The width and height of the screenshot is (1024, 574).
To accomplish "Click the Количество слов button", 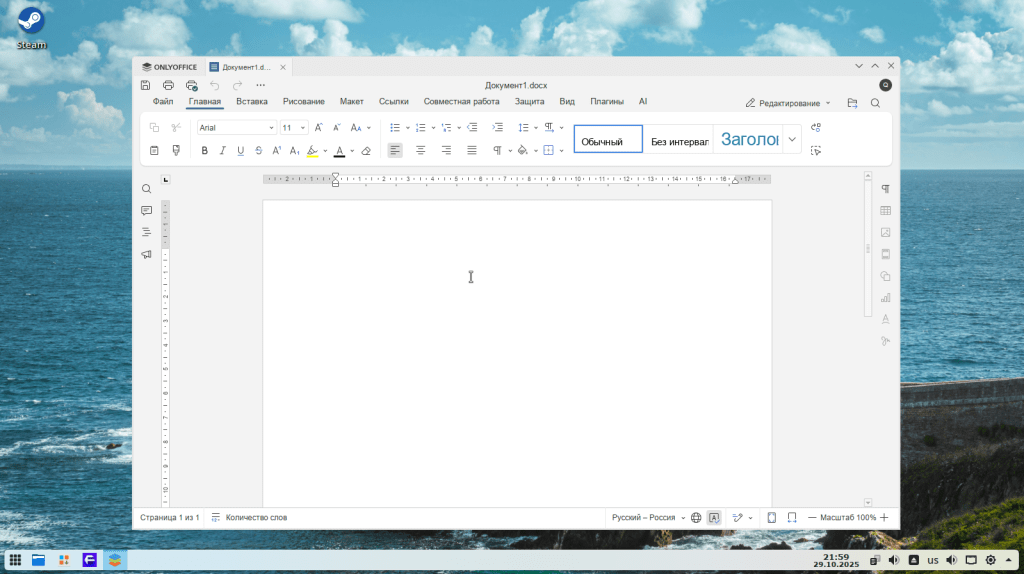I will (x=249, y=517).
